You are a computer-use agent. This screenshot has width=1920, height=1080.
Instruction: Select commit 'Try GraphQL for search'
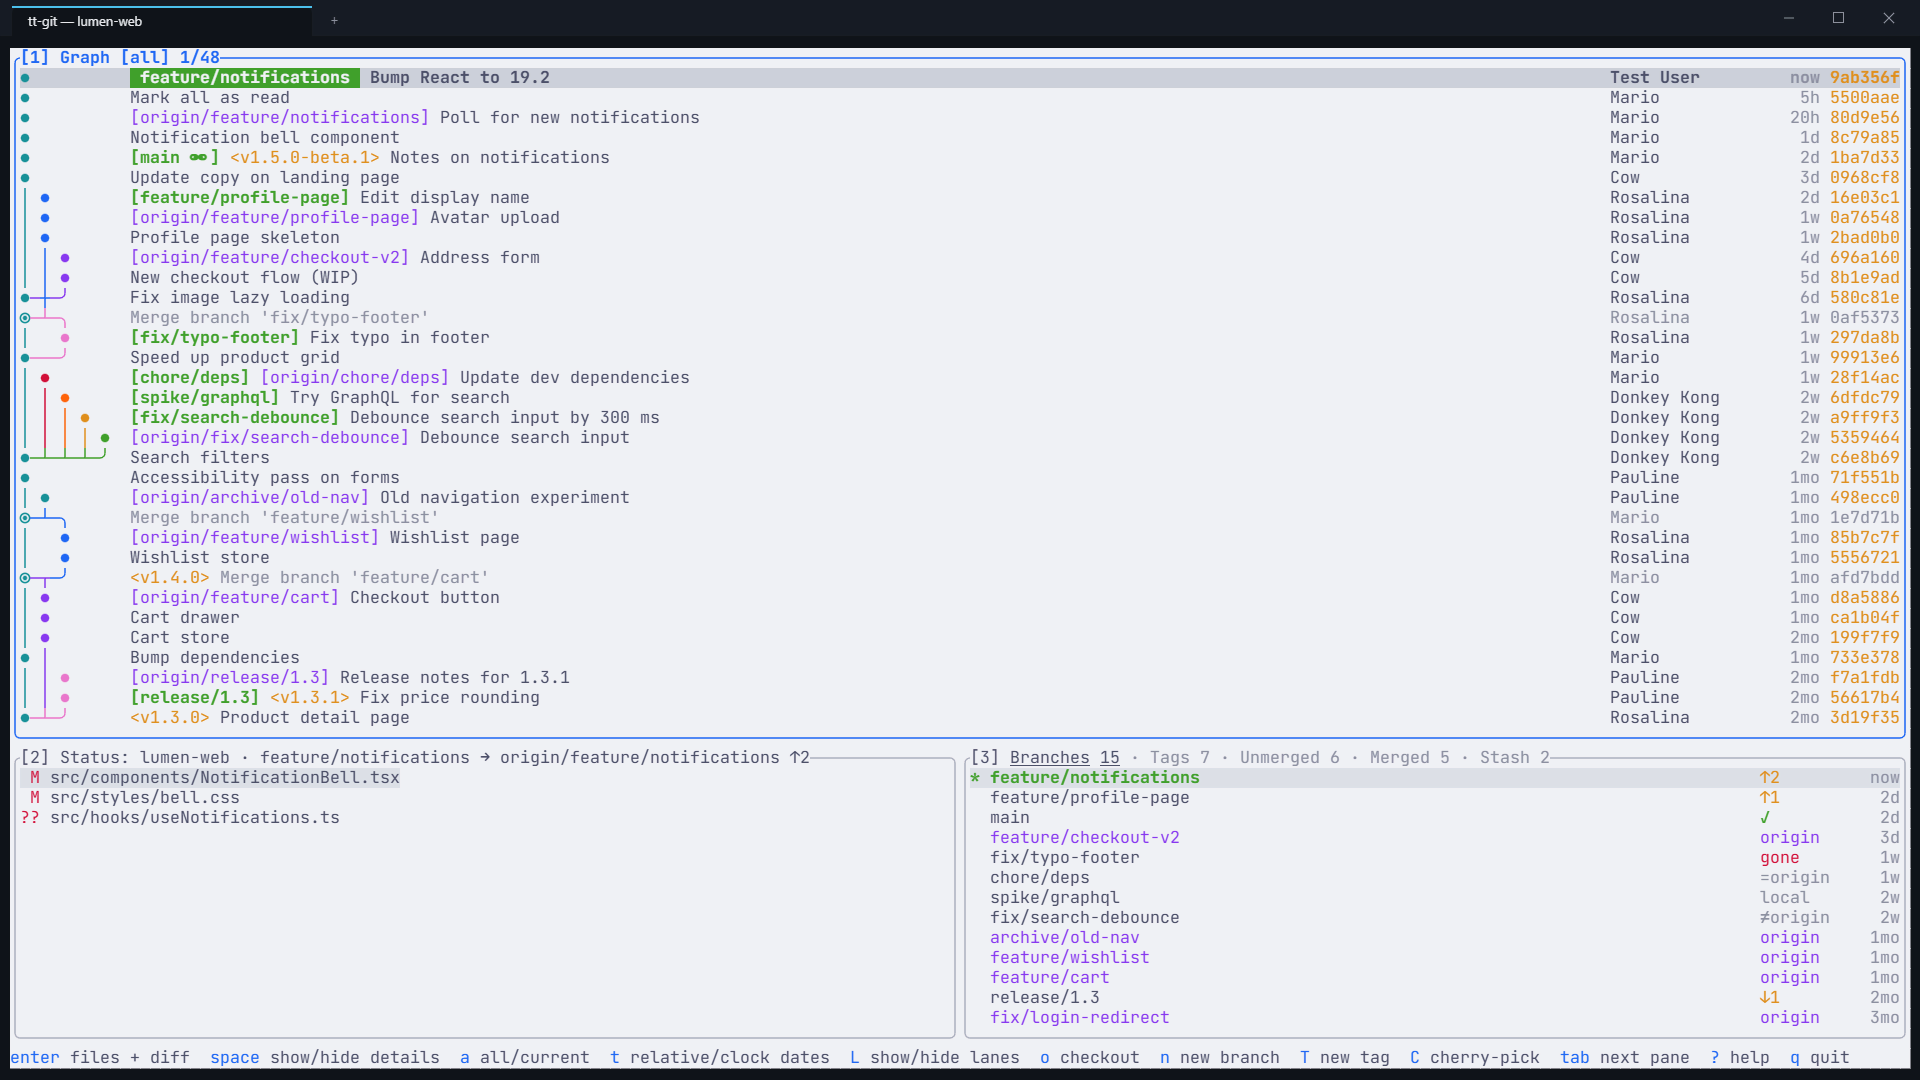click(x=960, y=397)
